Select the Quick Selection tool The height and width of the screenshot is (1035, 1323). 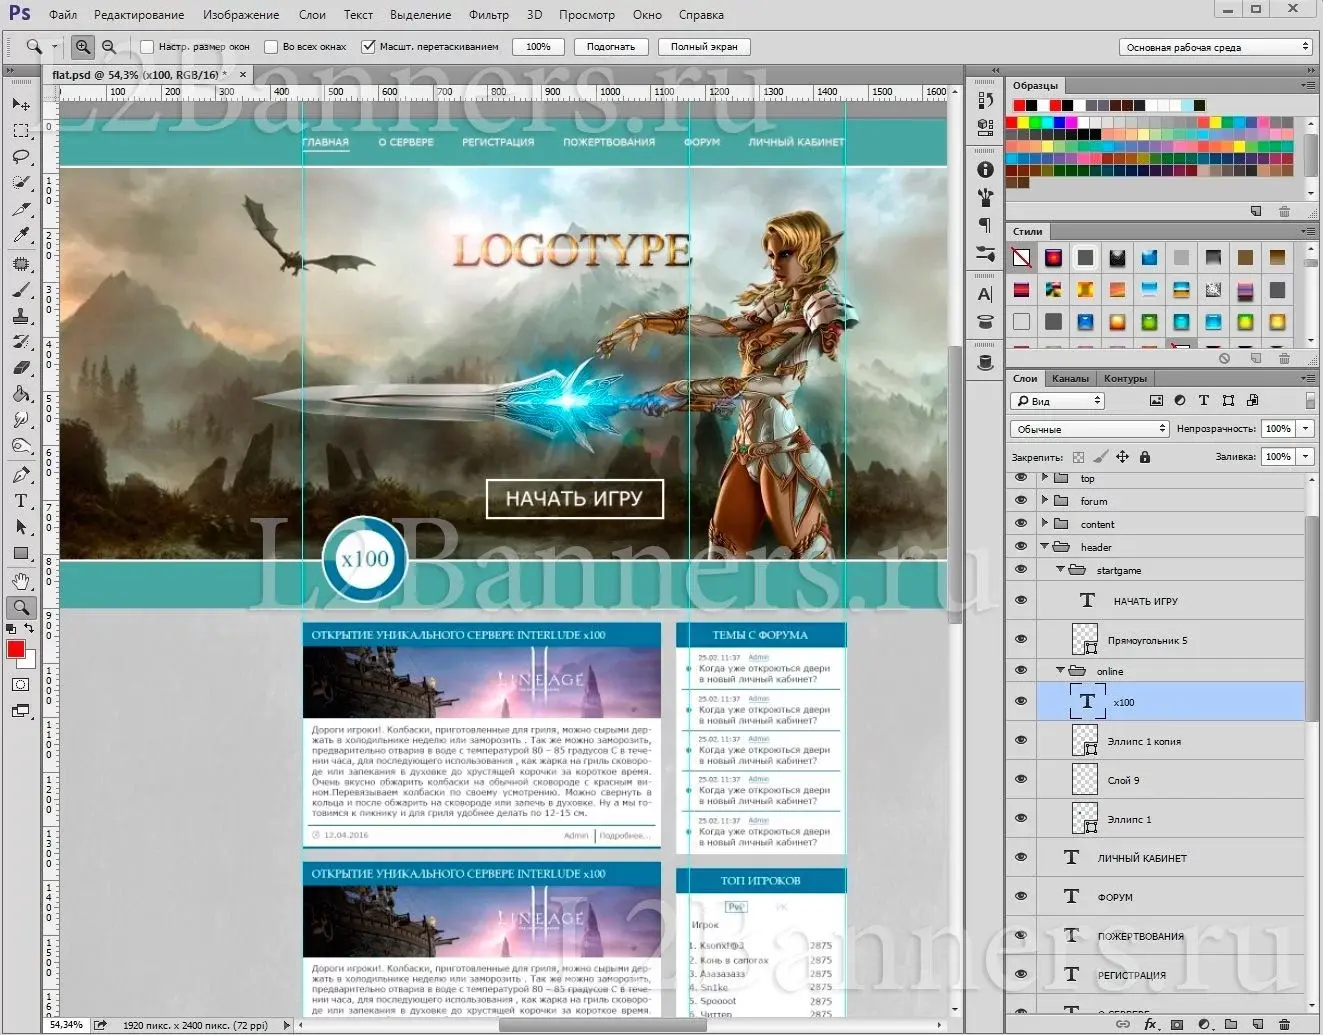21,183
